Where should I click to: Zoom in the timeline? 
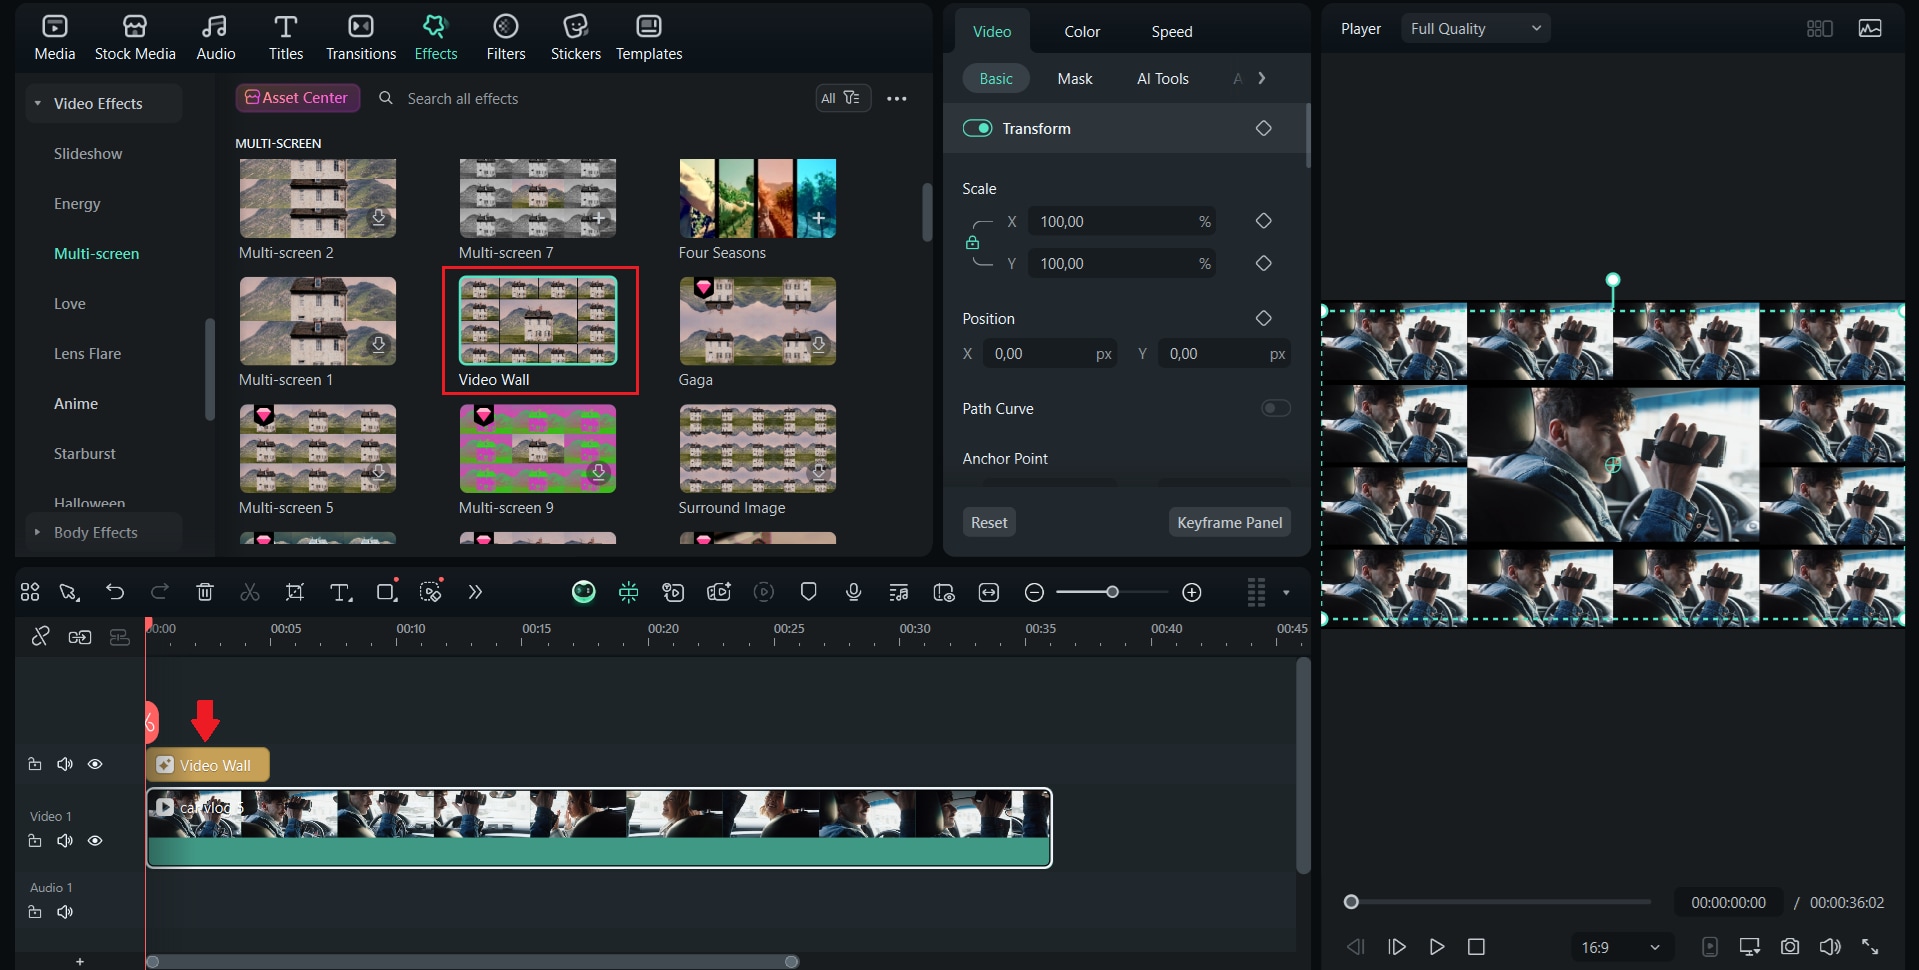point(1192,593)
